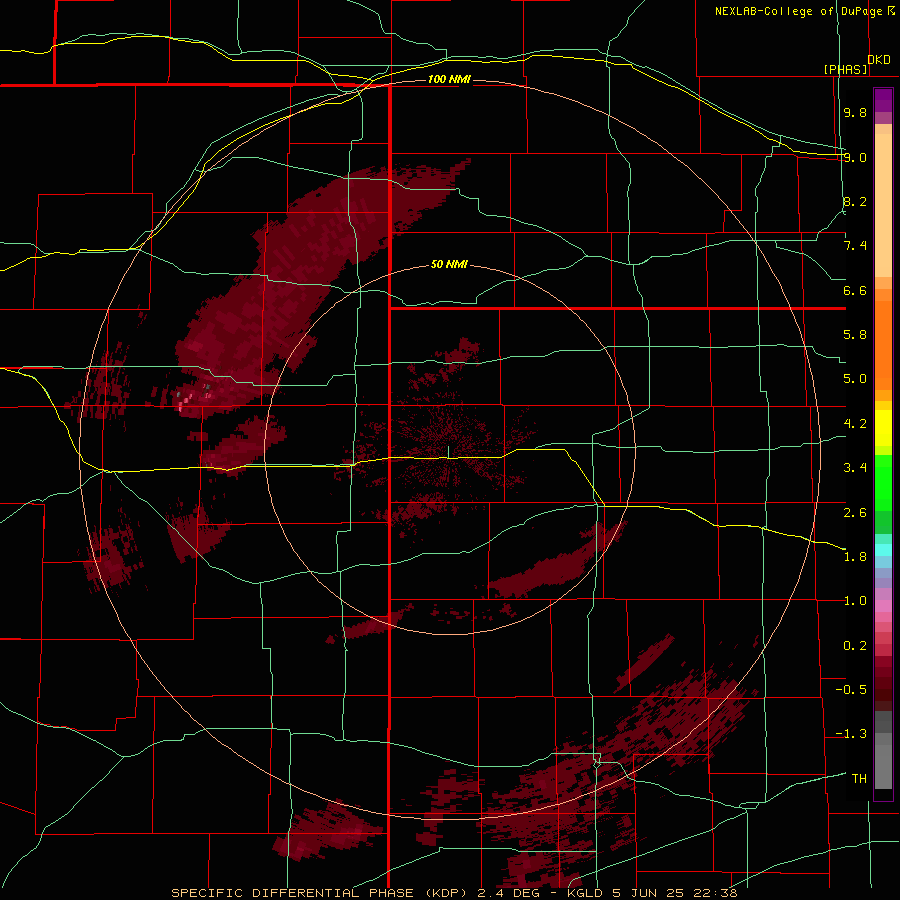Click the -0.5 value on the color scale
Image resolution: width=900 pixels, height=900 pixels.
tap(851, 690)
